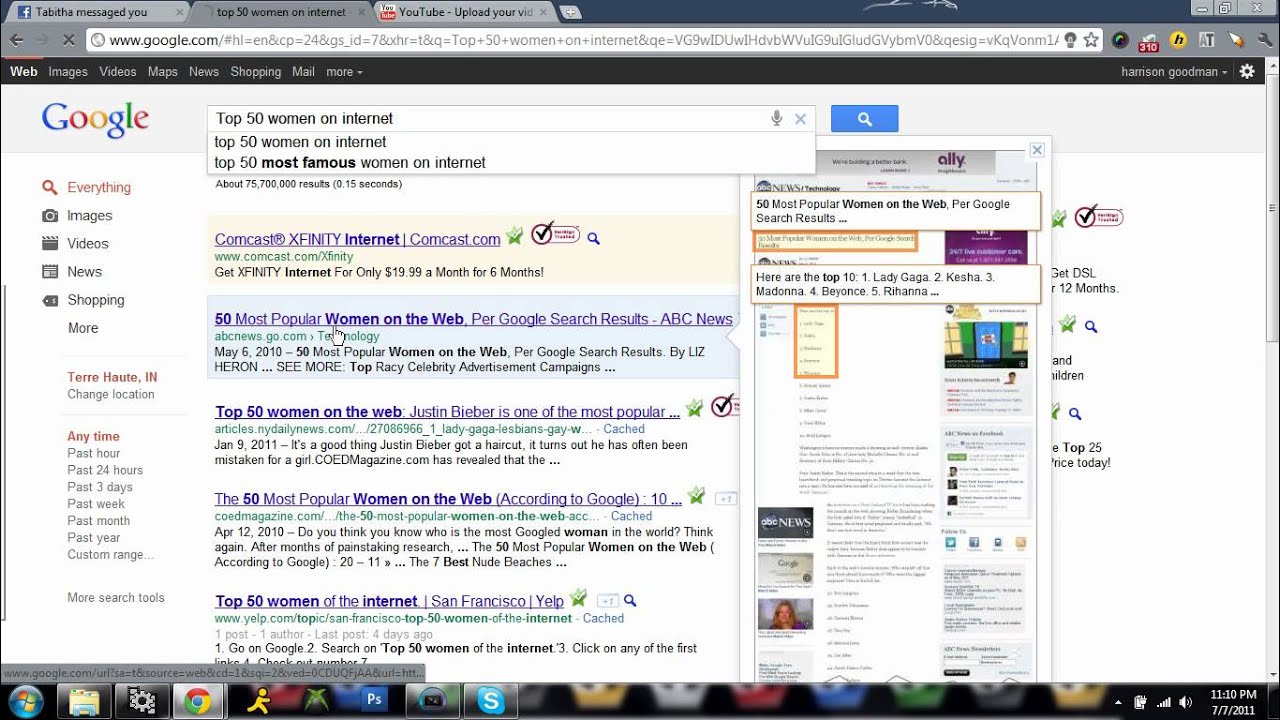Open Videos in Google top bar
This screenshot has height=720, width=1280.
[118, 72]
